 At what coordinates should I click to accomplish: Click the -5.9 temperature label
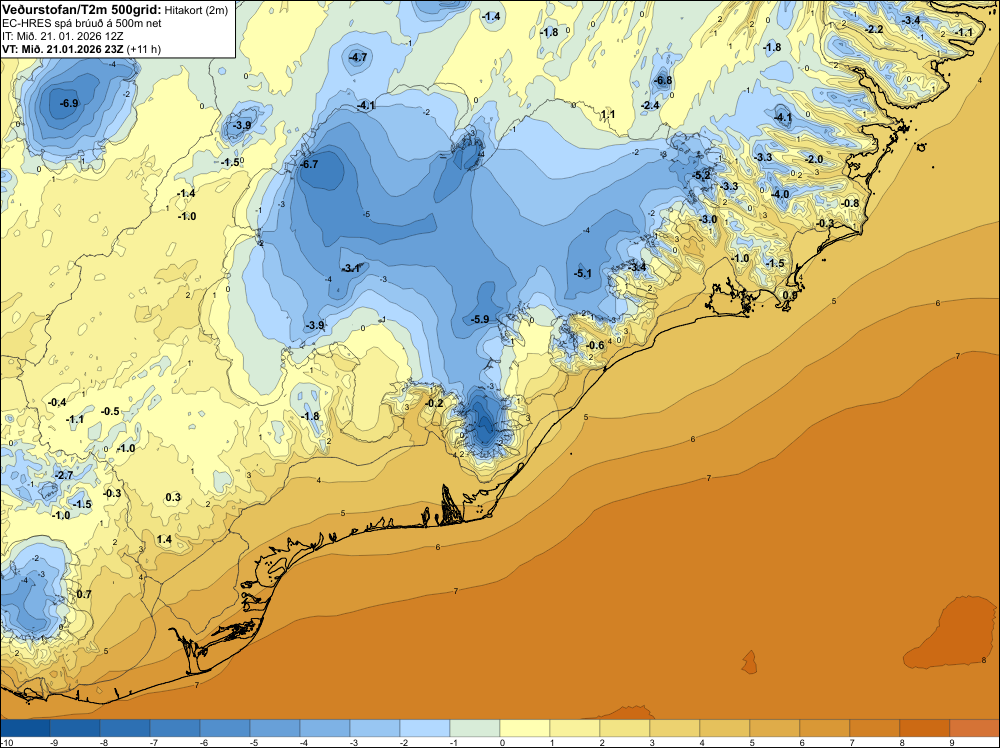pos(480,319)
